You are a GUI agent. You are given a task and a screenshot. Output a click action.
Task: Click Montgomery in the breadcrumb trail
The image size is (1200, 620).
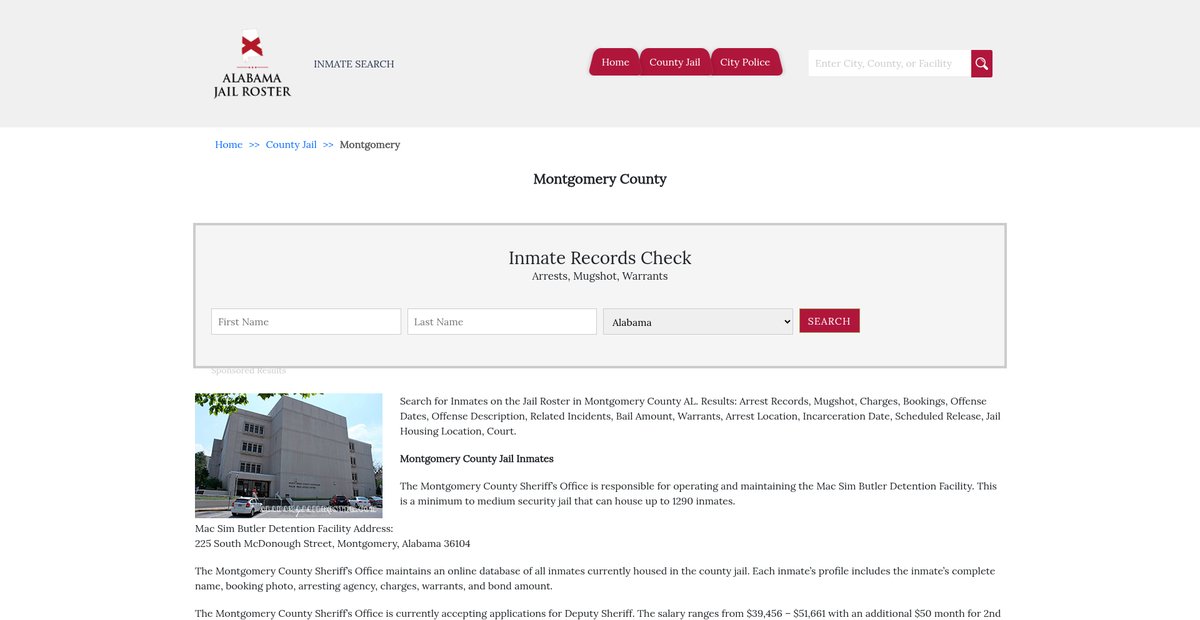pyautogui.click(x=370, y=145)
